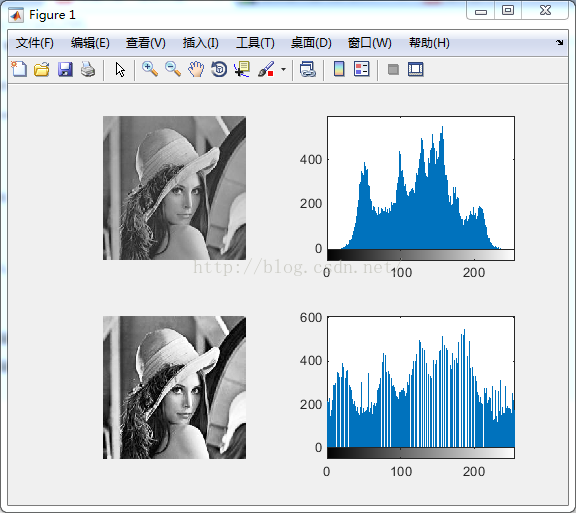Image resolution: width=576 pixels, height=513 pixels.
Task: Select the original Lena image at the top
Action: [174, 188]
